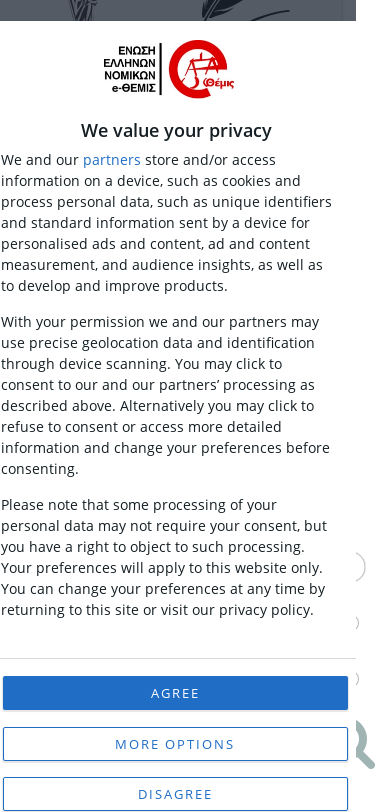This screenshot has width=375, height=812.
Task: Click the paragraph starting 'Please note that'
Action: tap(164, 557)
